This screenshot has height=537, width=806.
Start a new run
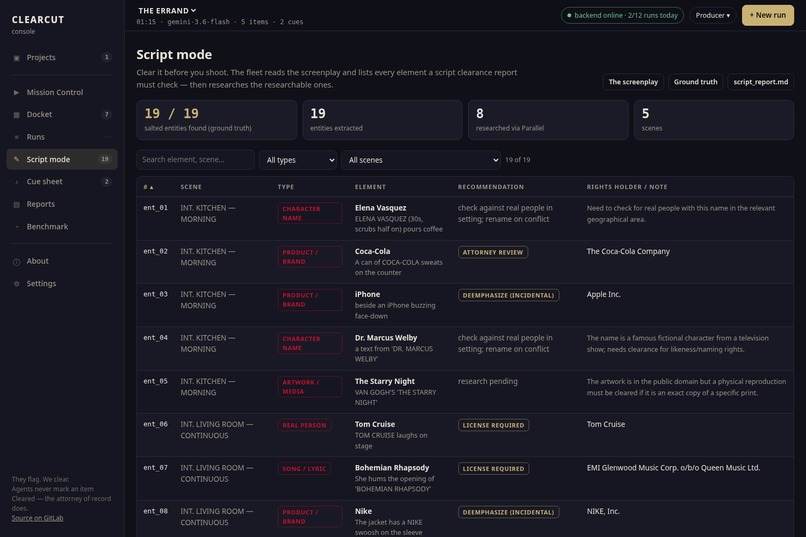tap(767, 15)
